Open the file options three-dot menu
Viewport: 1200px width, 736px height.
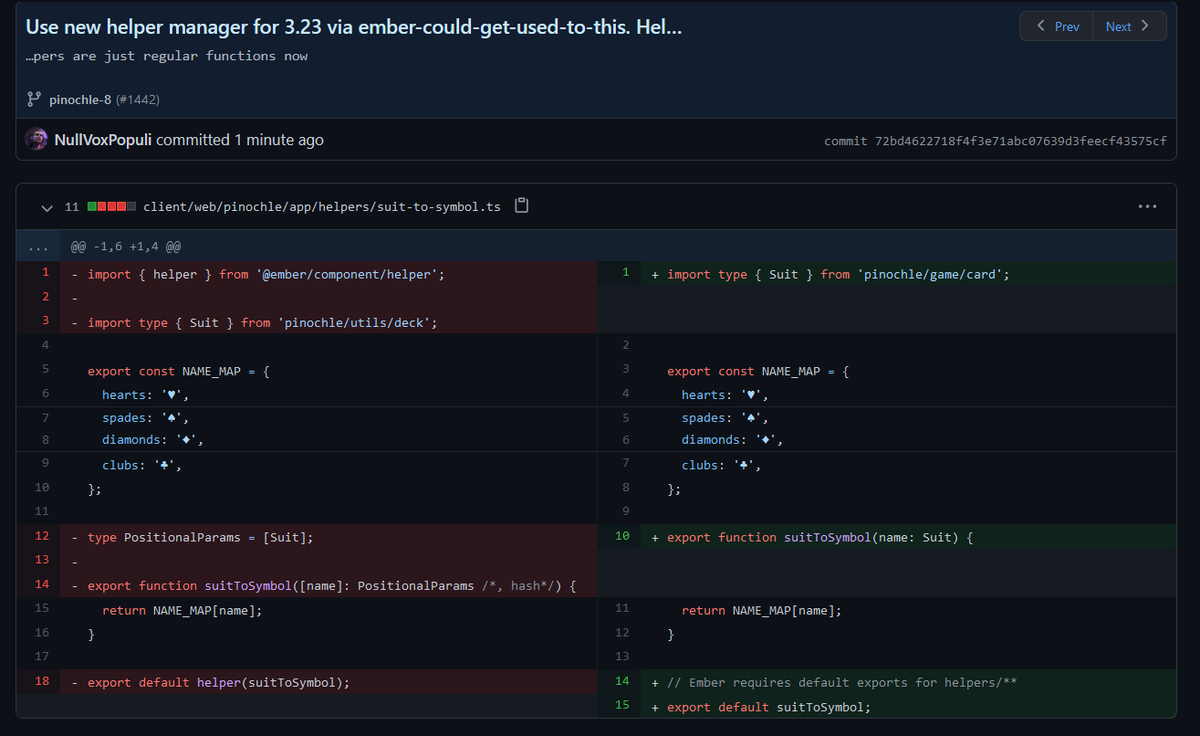pyautogui.click(x=1147, y=207)
